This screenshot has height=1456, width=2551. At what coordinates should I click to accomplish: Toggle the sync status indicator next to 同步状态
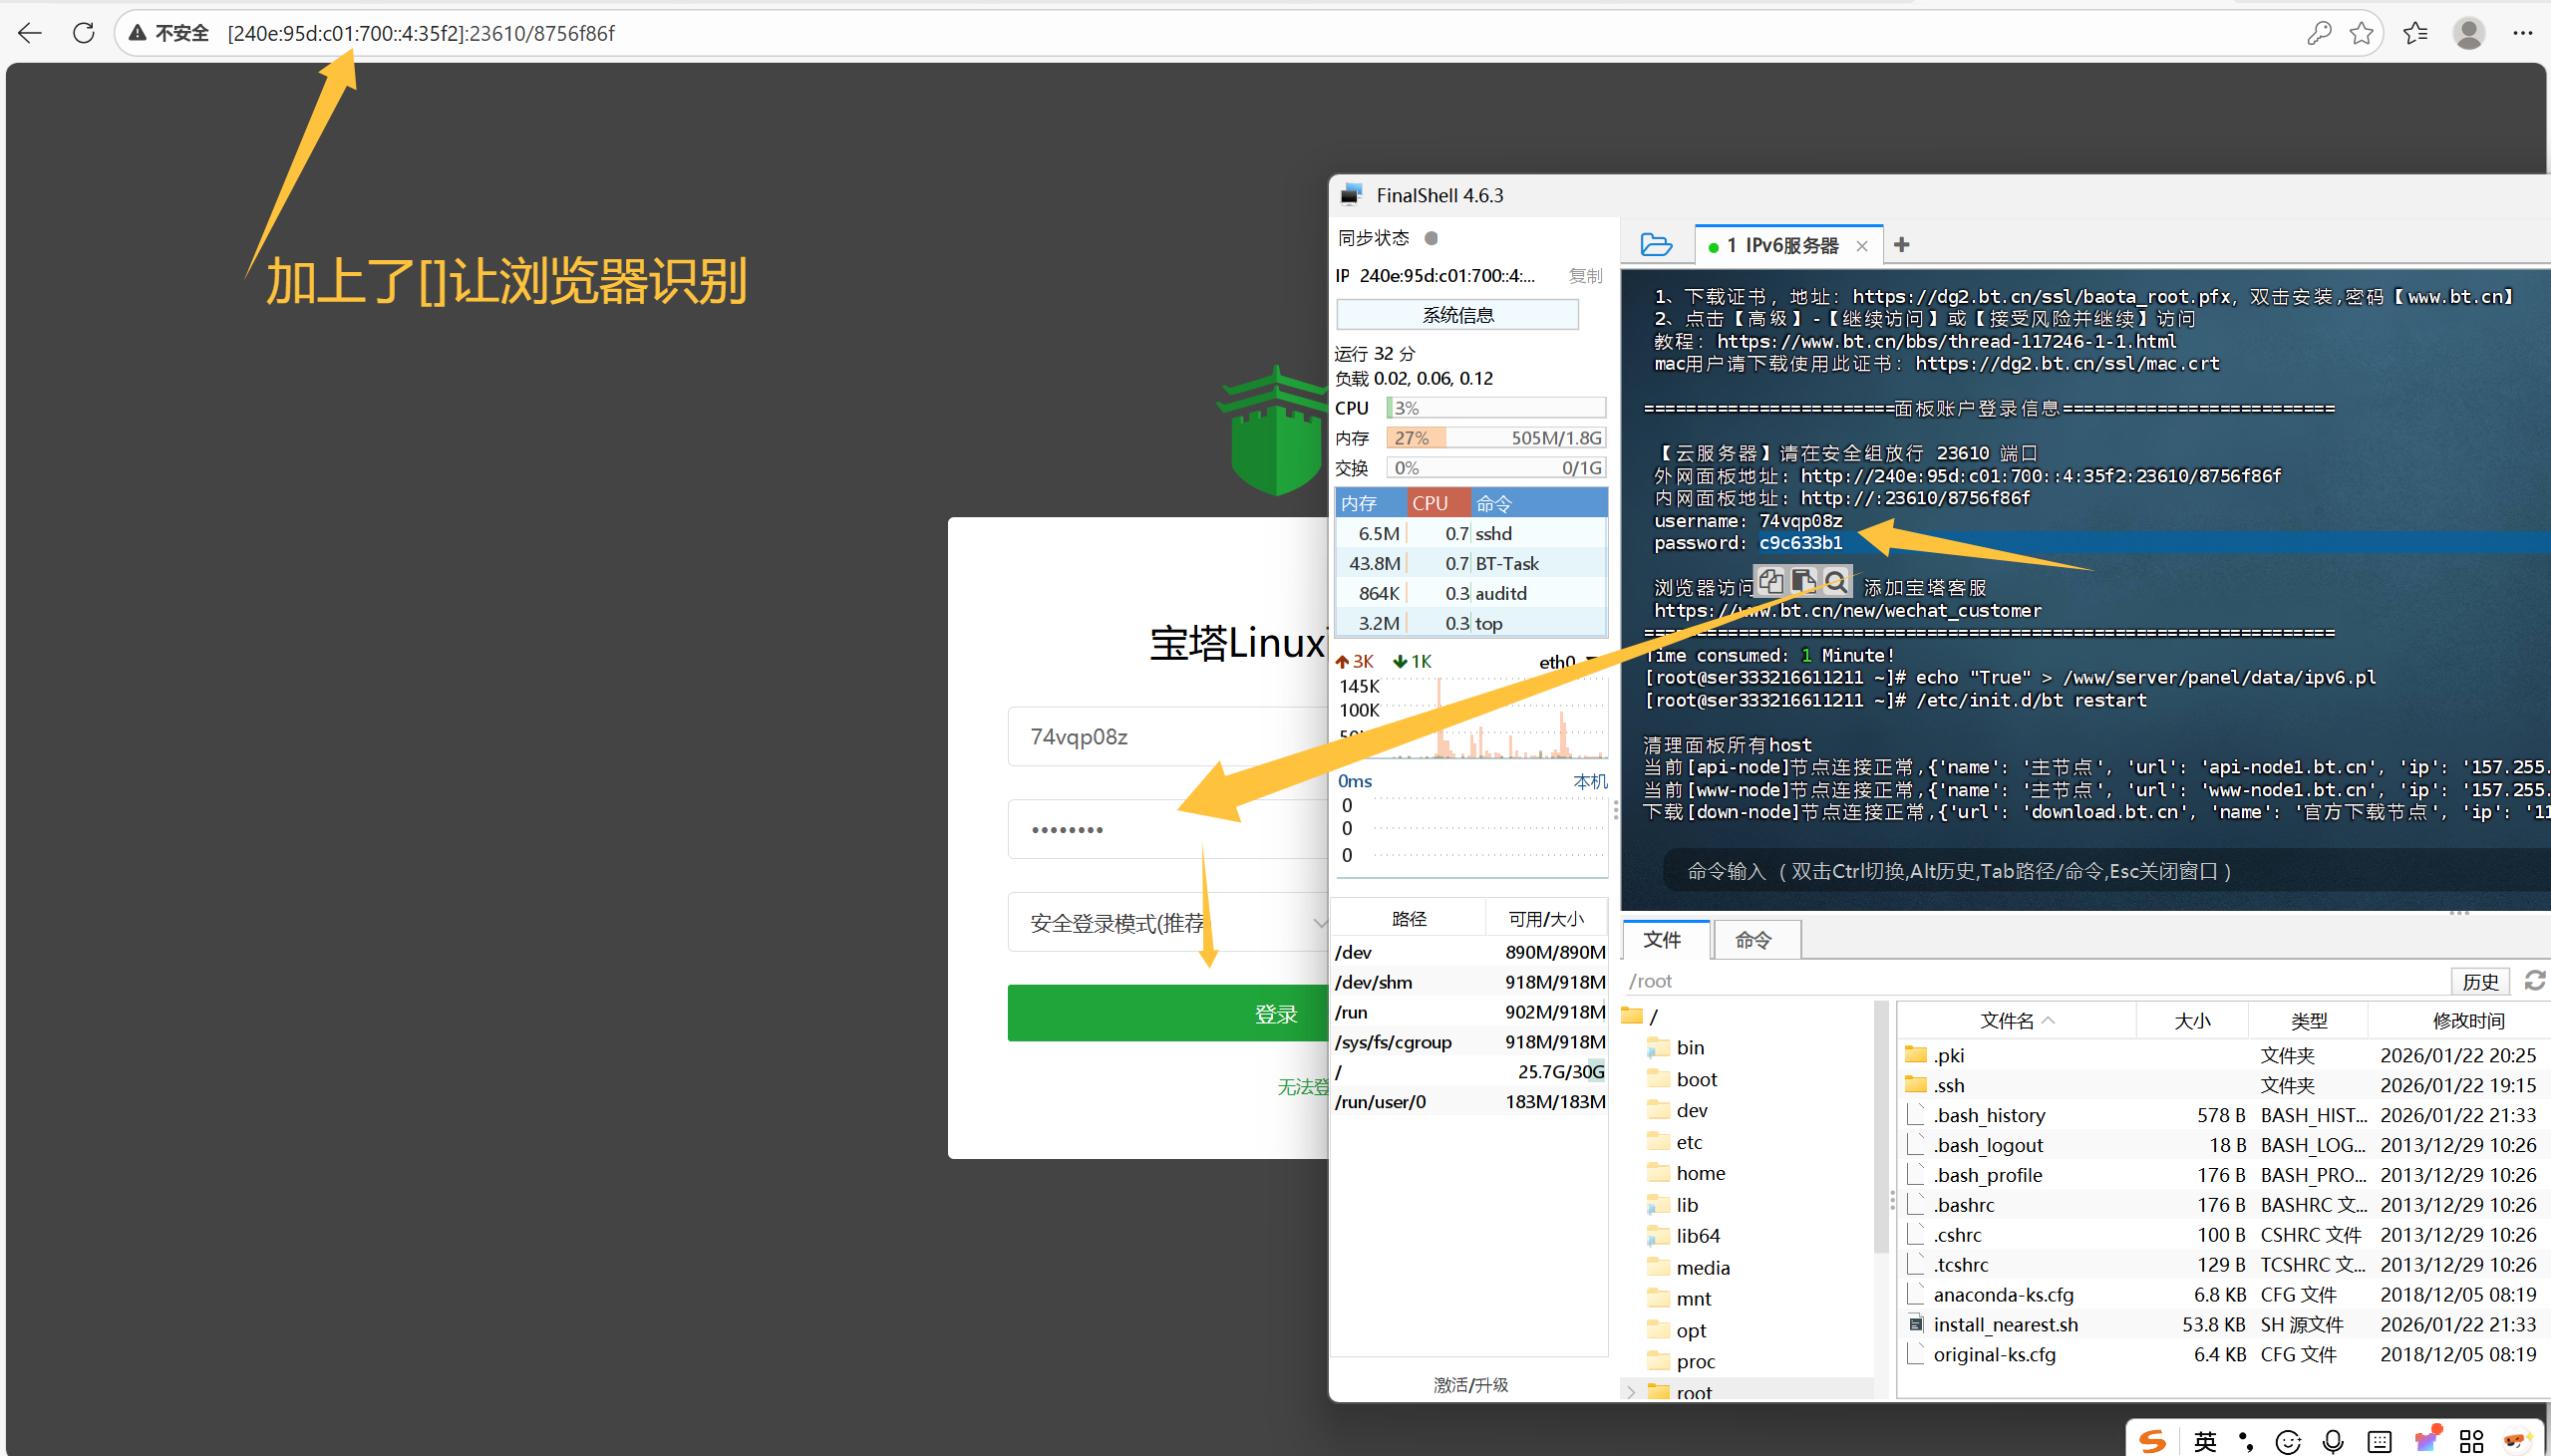click(1430, 238)
